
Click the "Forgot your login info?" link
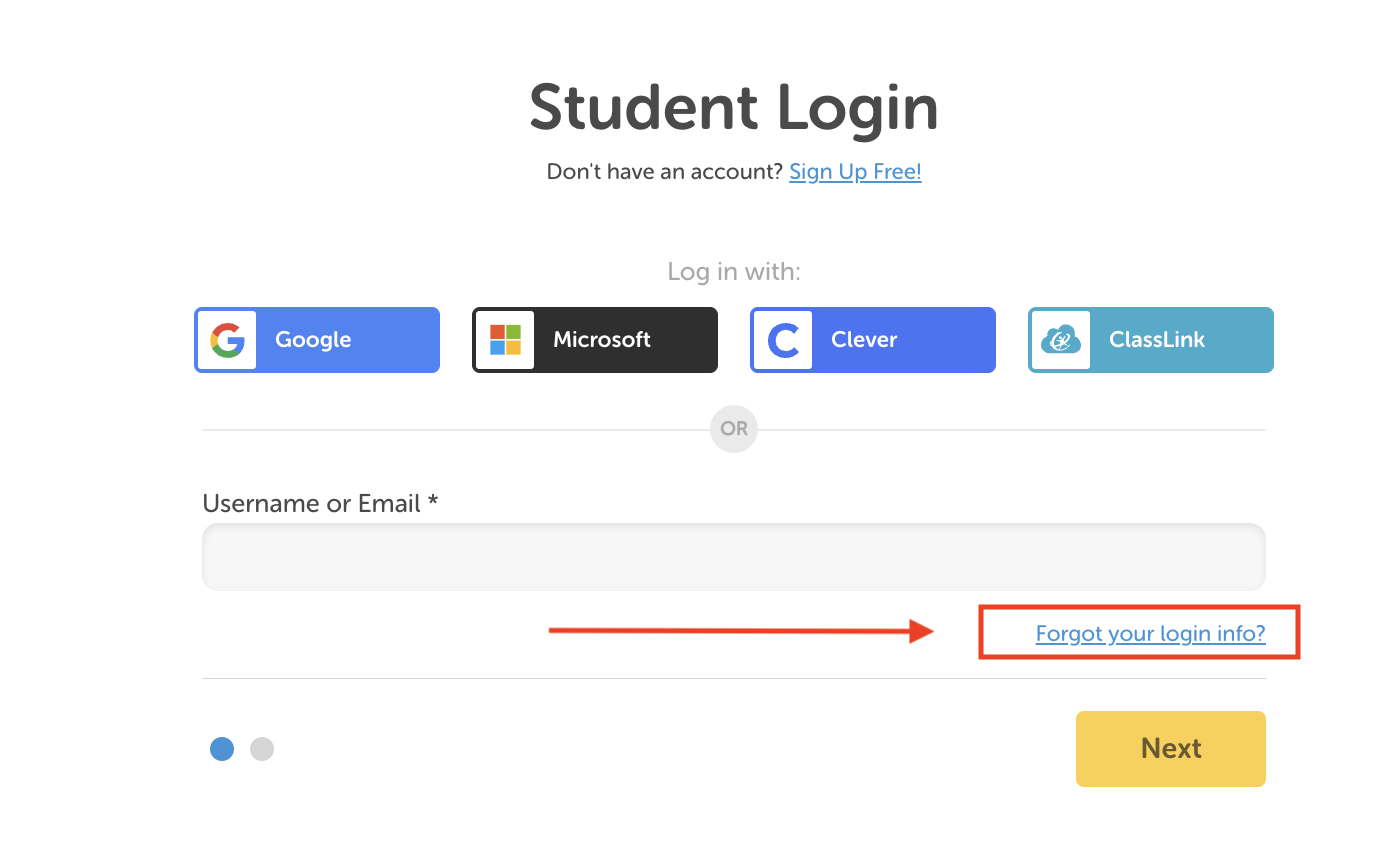[1150, 634]
